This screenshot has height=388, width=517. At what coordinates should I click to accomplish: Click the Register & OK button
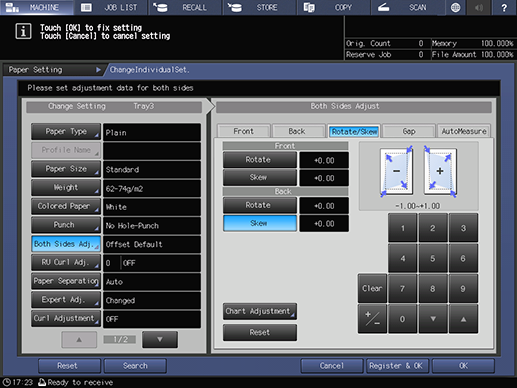pyautogui.click(x=396, y=366)
